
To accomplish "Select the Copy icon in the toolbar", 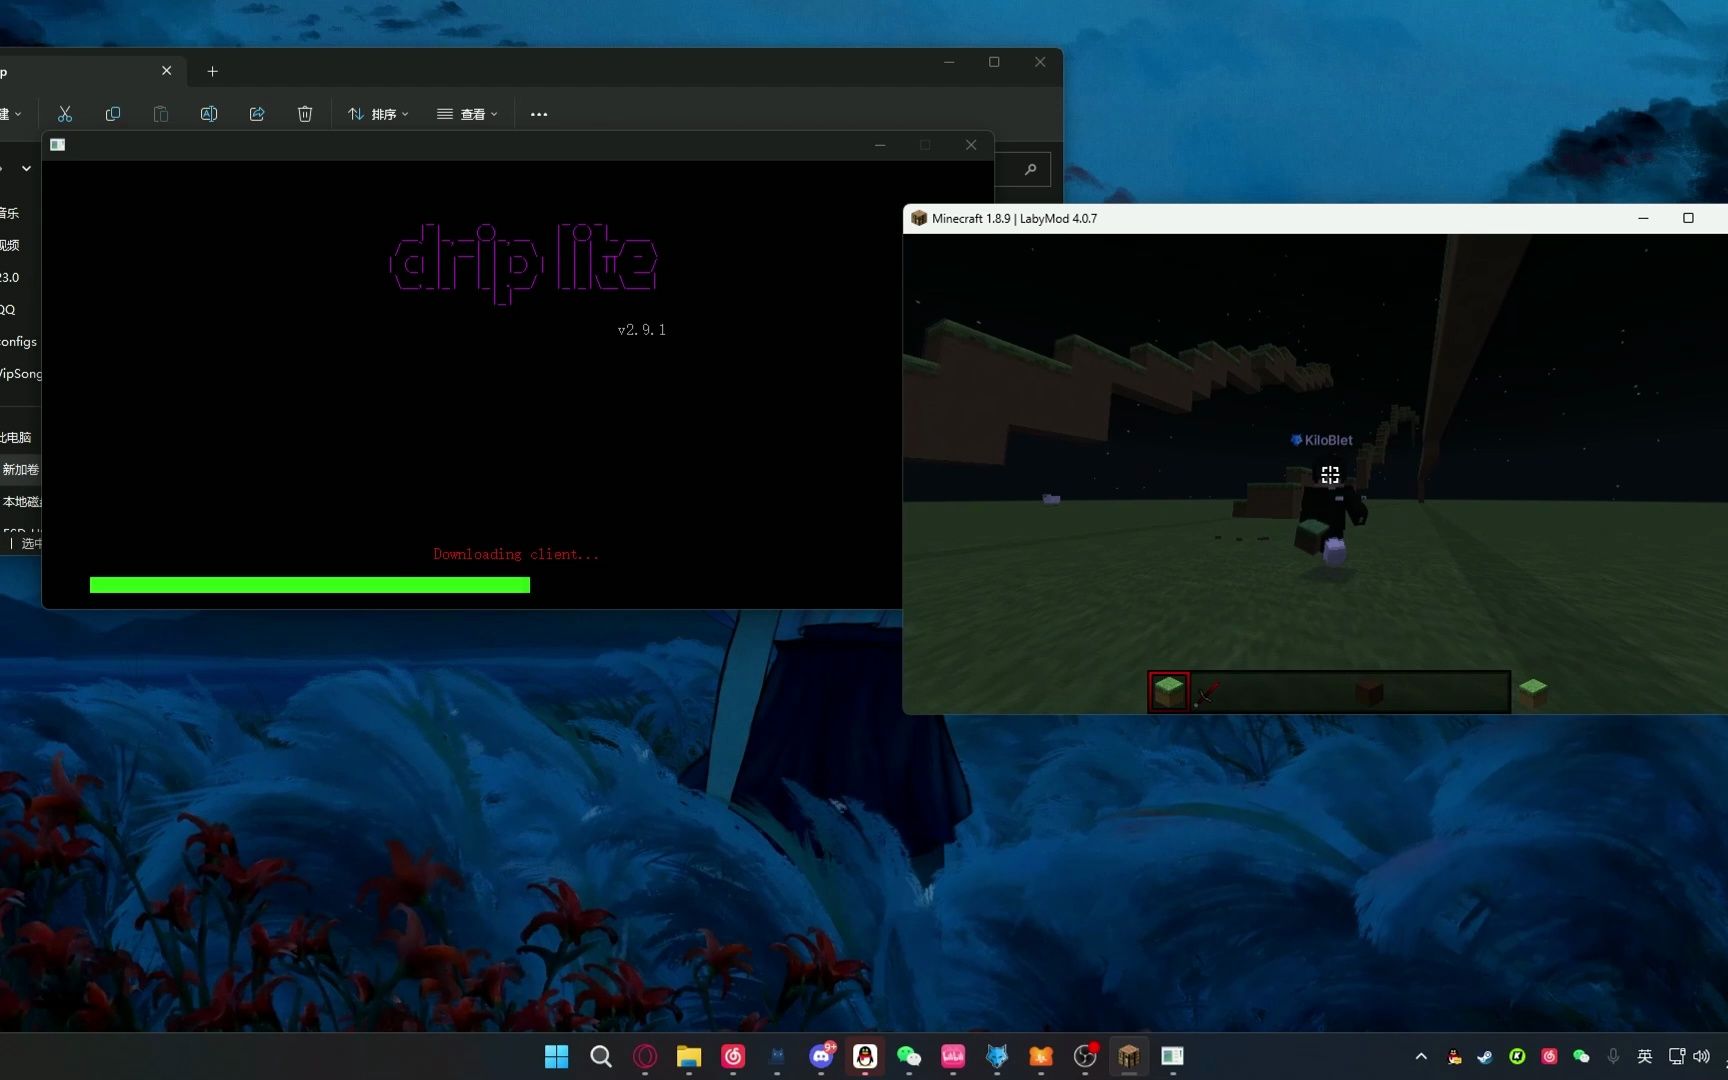I will coord(113,114).
